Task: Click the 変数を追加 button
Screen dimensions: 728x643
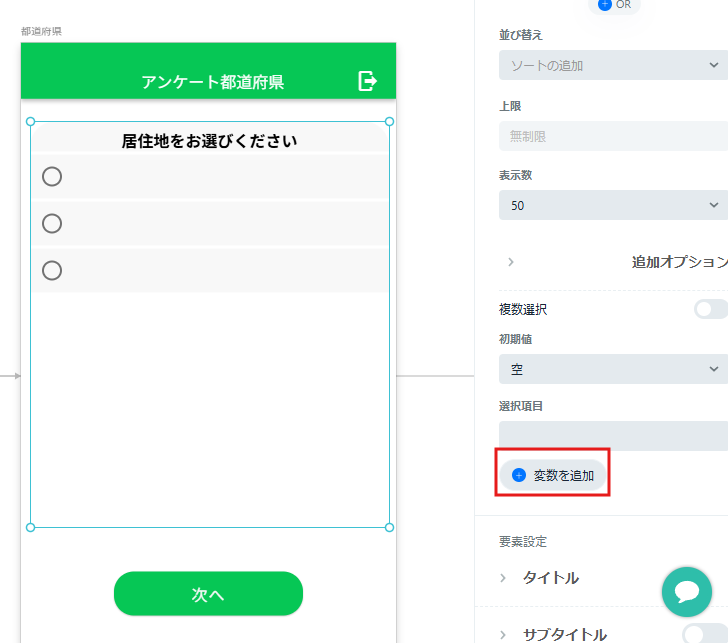Action: [552, 475]
